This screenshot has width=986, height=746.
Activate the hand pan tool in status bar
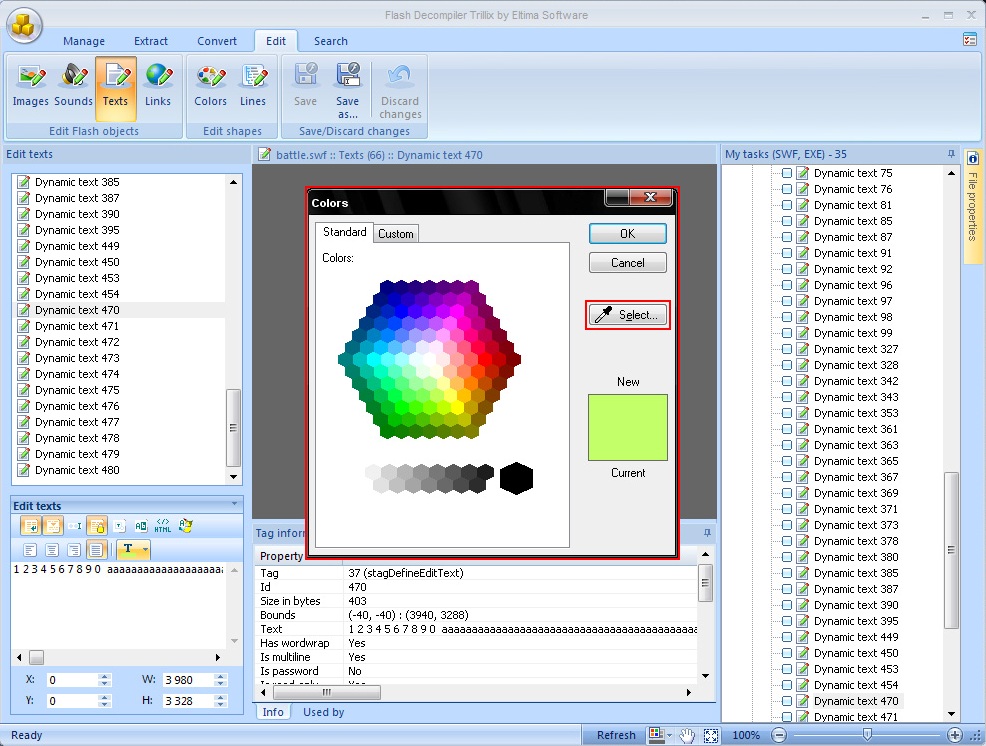click(687, 735)
